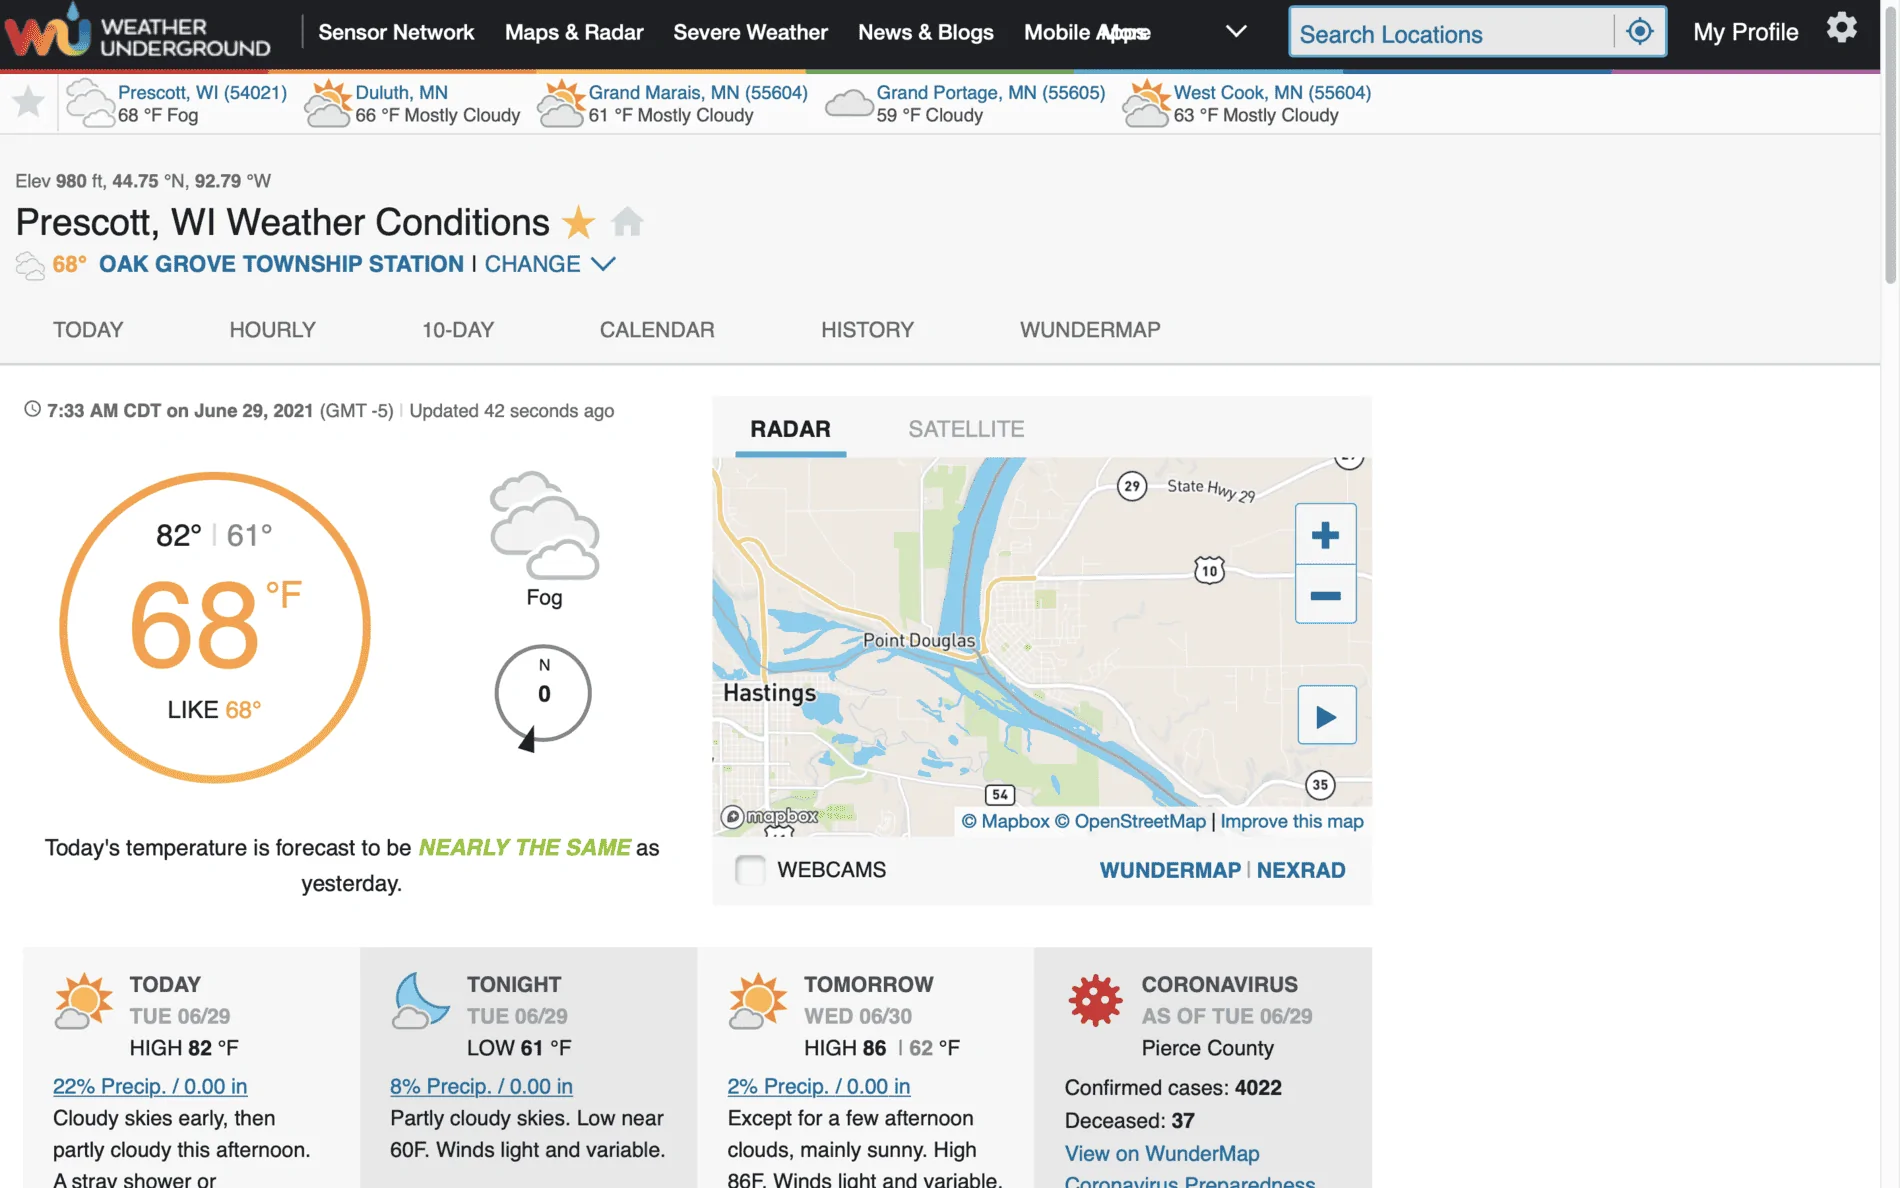Open the Sensor Network menu
This screenshot has width=1900, height=1188.
(x=396, y=32)
